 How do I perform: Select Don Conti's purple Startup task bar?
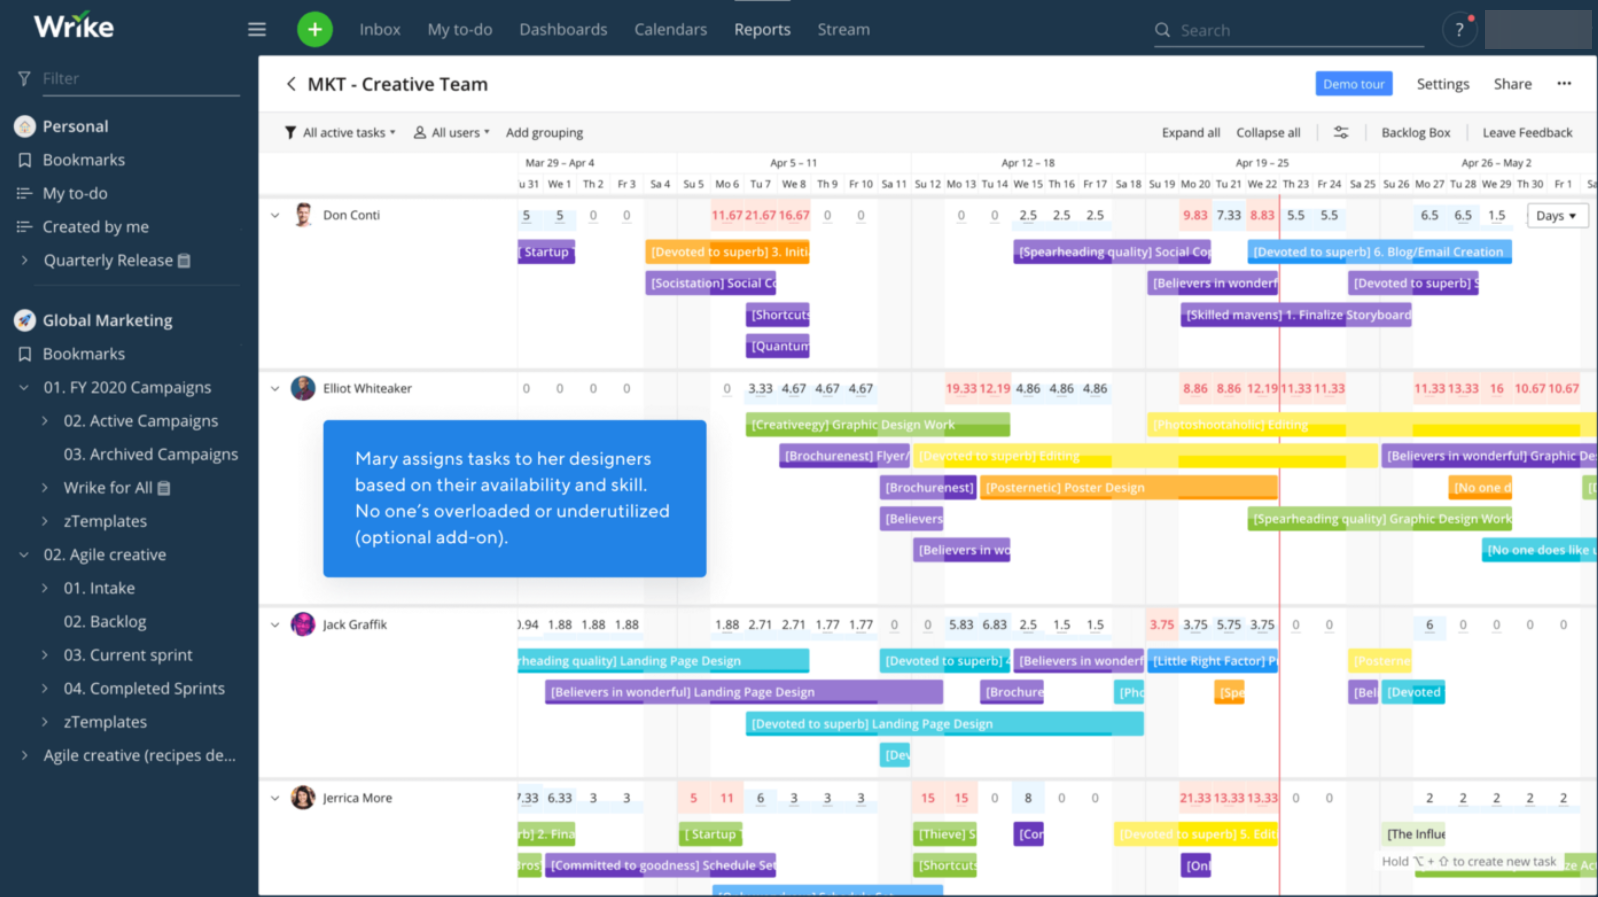(546, 252)
